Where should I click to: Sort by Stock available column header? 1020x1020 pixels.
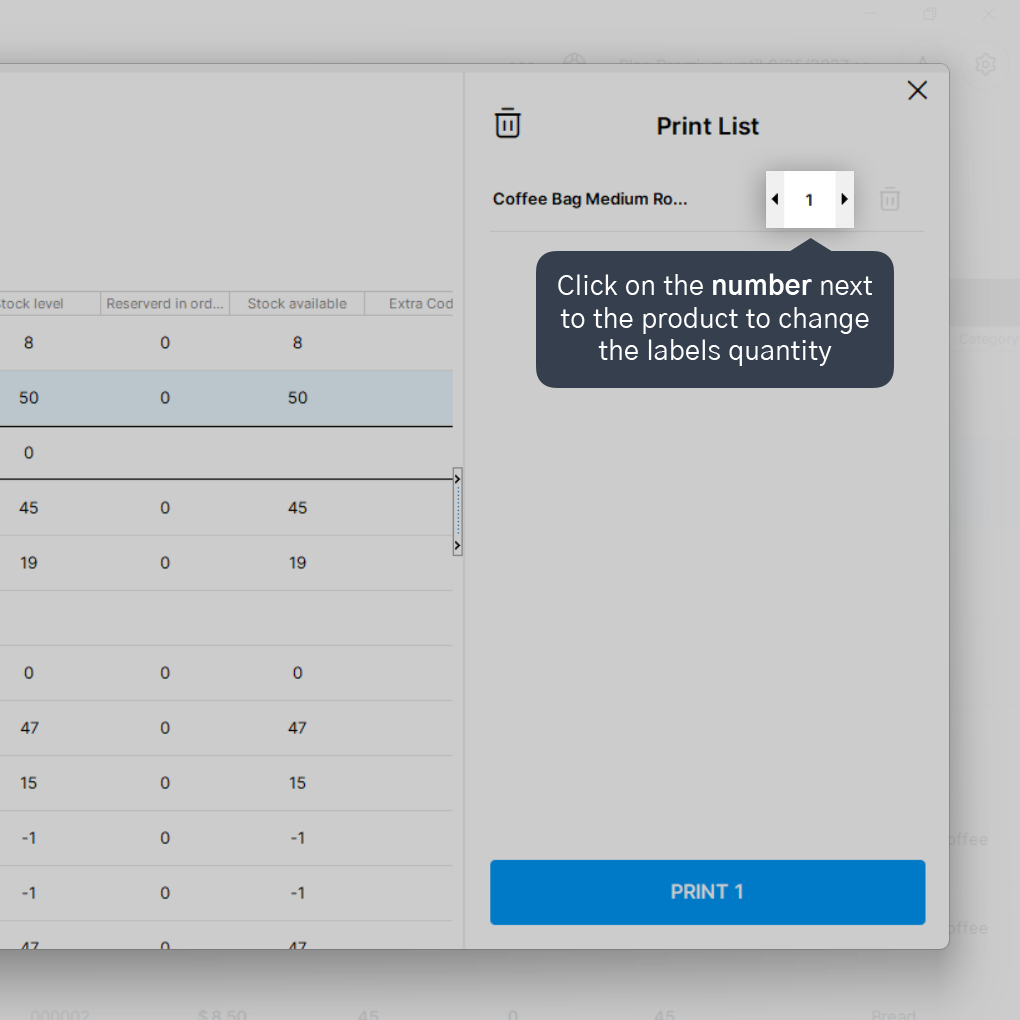click(297, 304)
